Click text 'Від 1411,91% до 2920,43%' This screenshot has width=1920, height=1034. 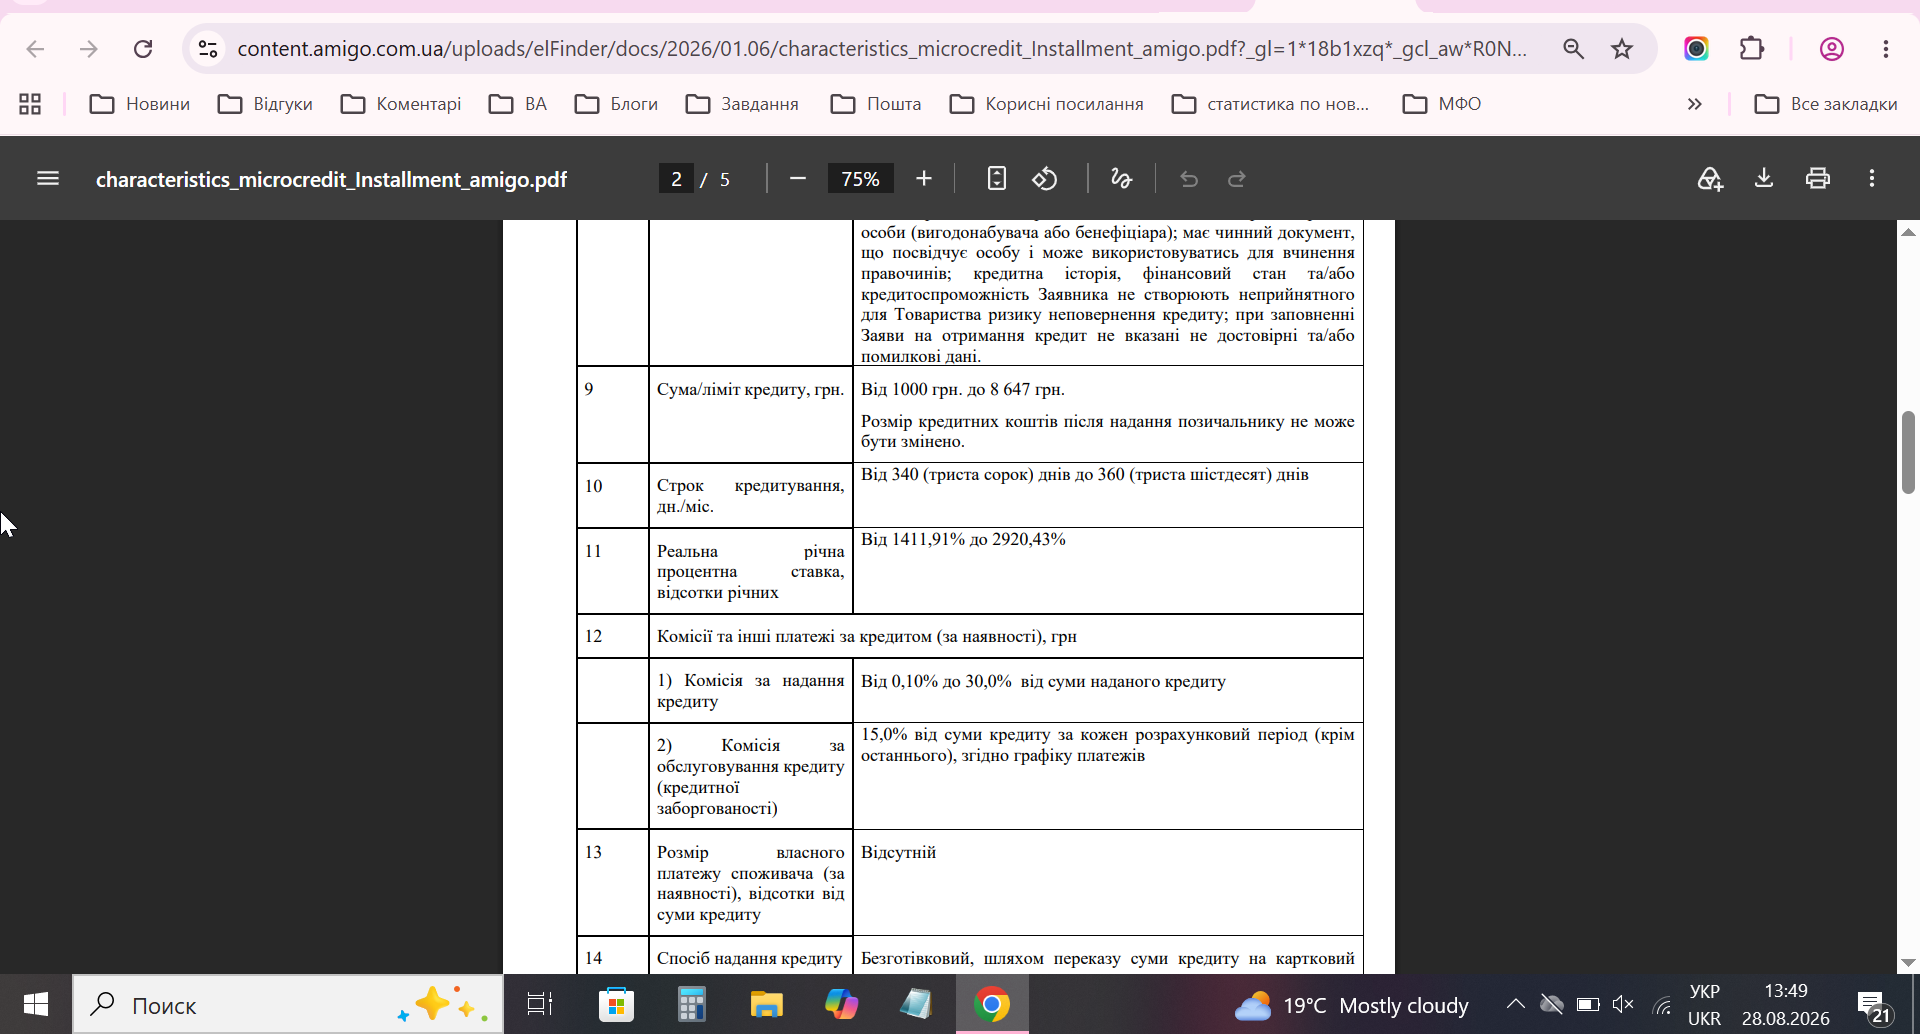point(963,539)
